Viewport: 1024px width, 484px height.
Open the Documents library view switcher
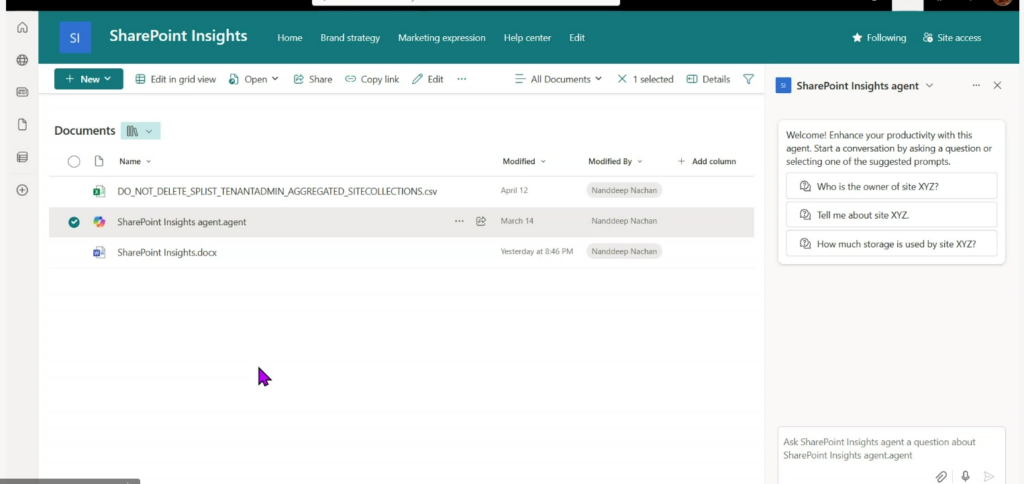(x=140, y=131)
